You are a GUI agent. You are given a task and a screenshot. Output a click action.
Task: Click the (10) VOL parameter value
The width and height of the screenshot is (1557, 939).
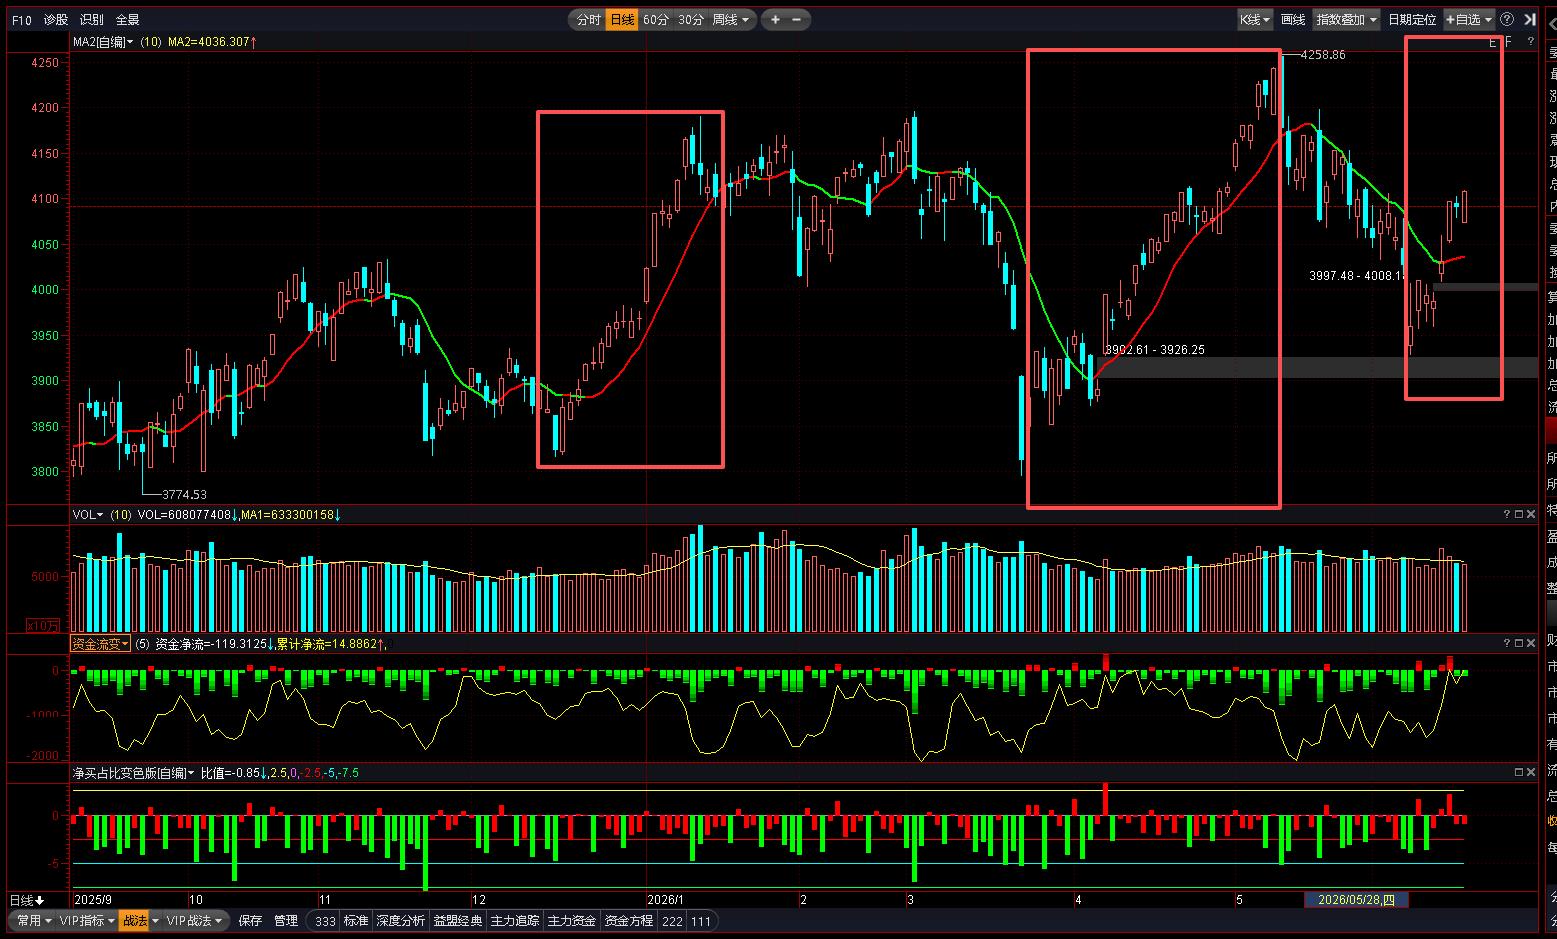point(121,515)
